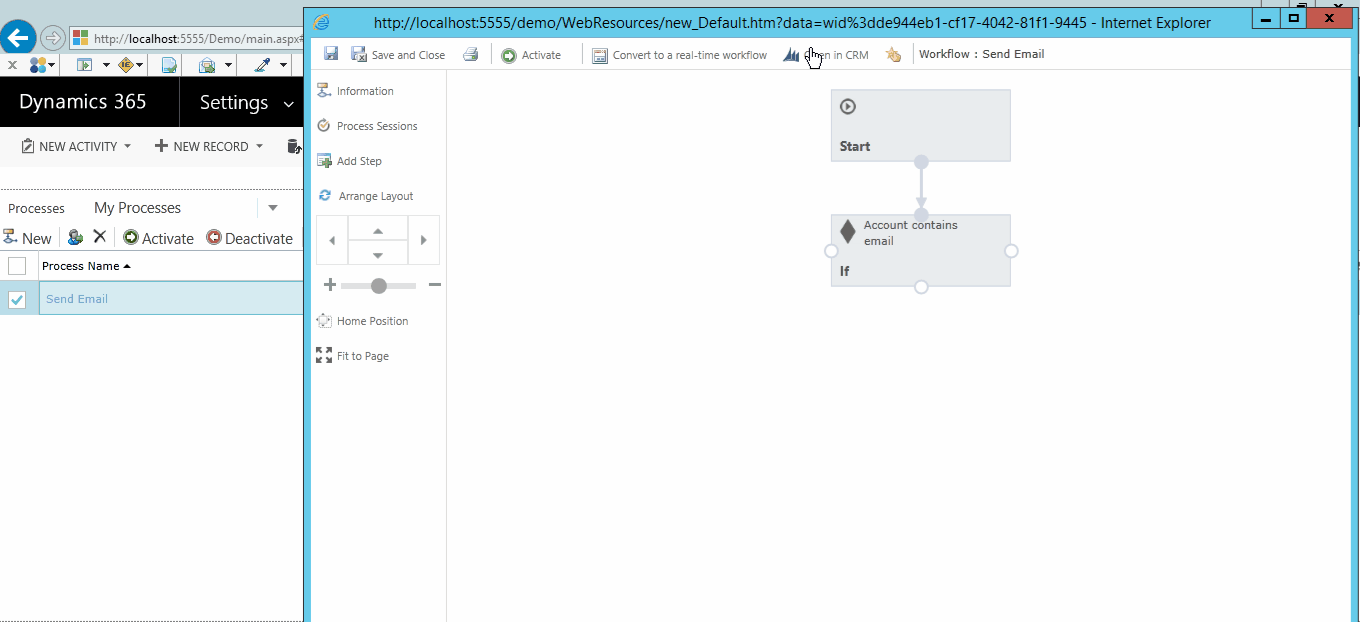Click the zoom in plus icon
1360x622 pixels.
(330, 285)
